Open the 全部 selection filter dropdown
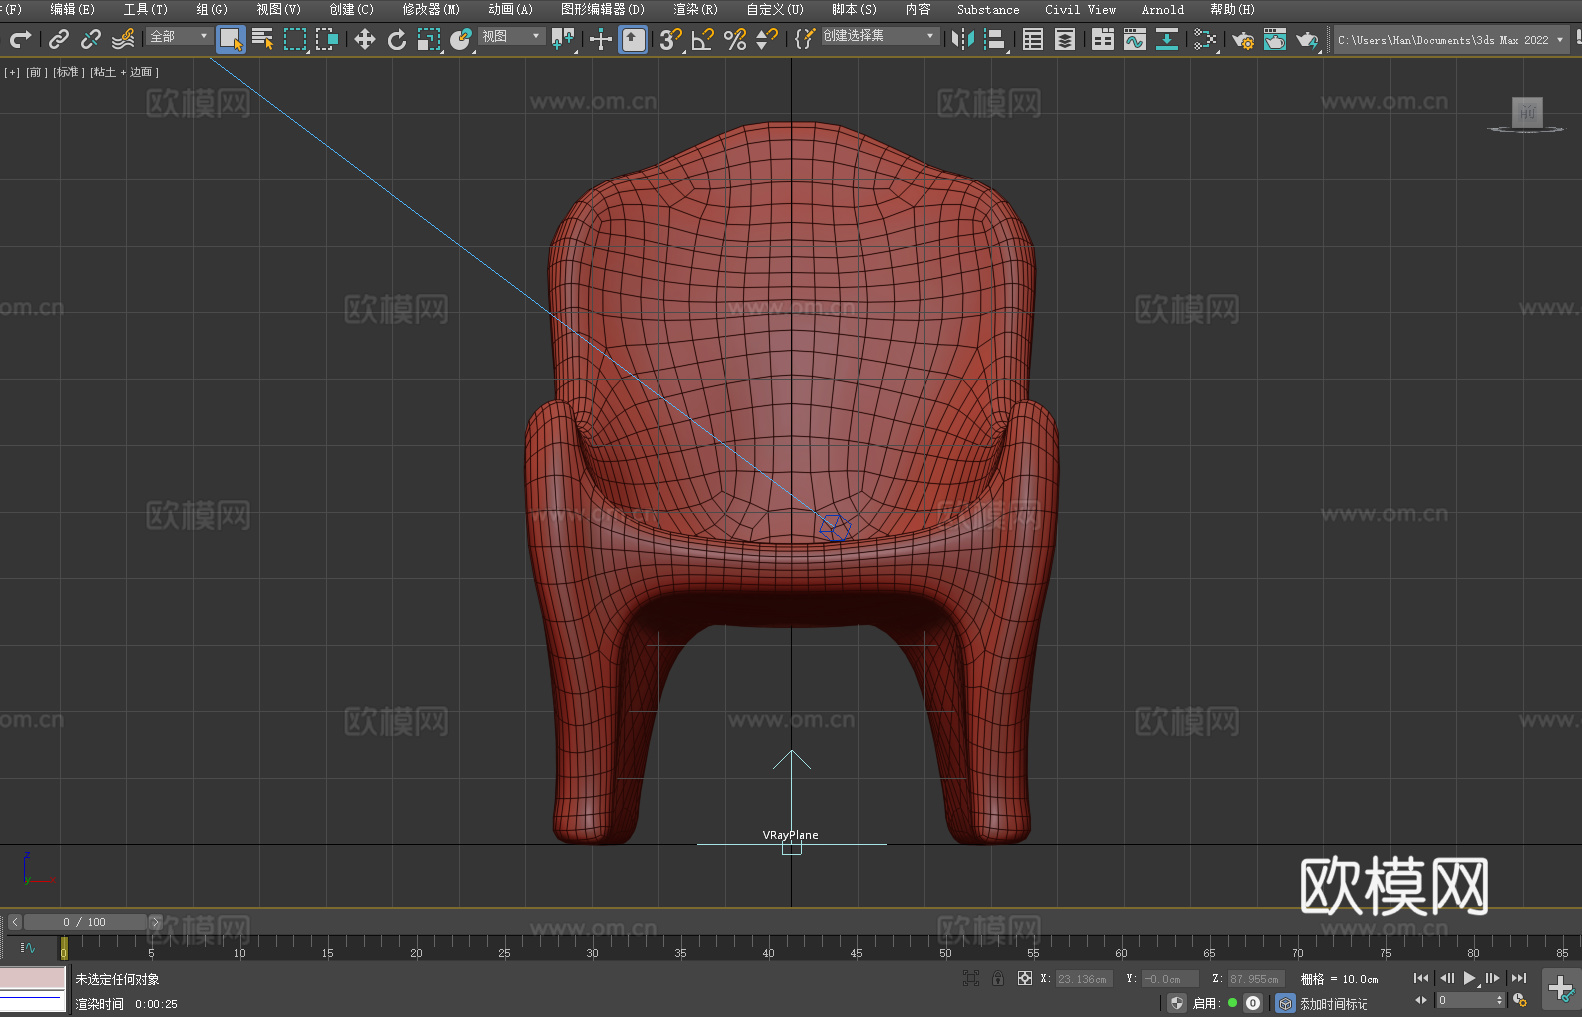This screenshot has width=1582, height=1017. click(179, 36)
